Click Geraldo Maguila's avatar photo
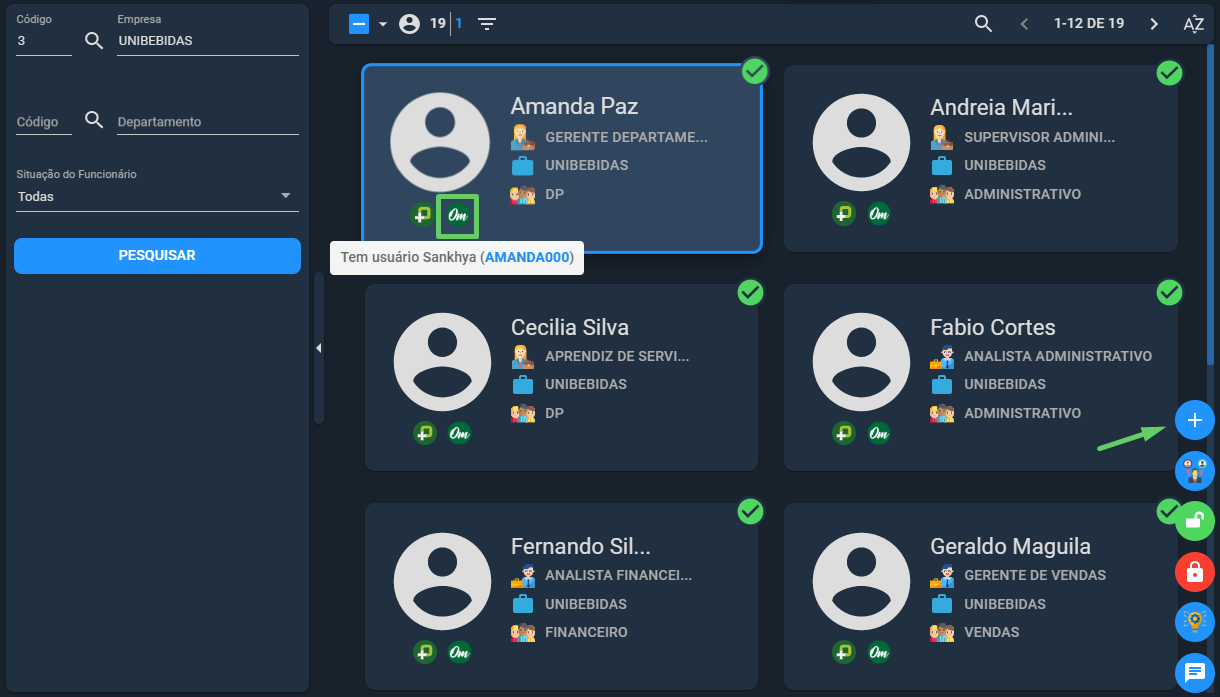This screenshot has height=697, width=1220. [862, 581]
